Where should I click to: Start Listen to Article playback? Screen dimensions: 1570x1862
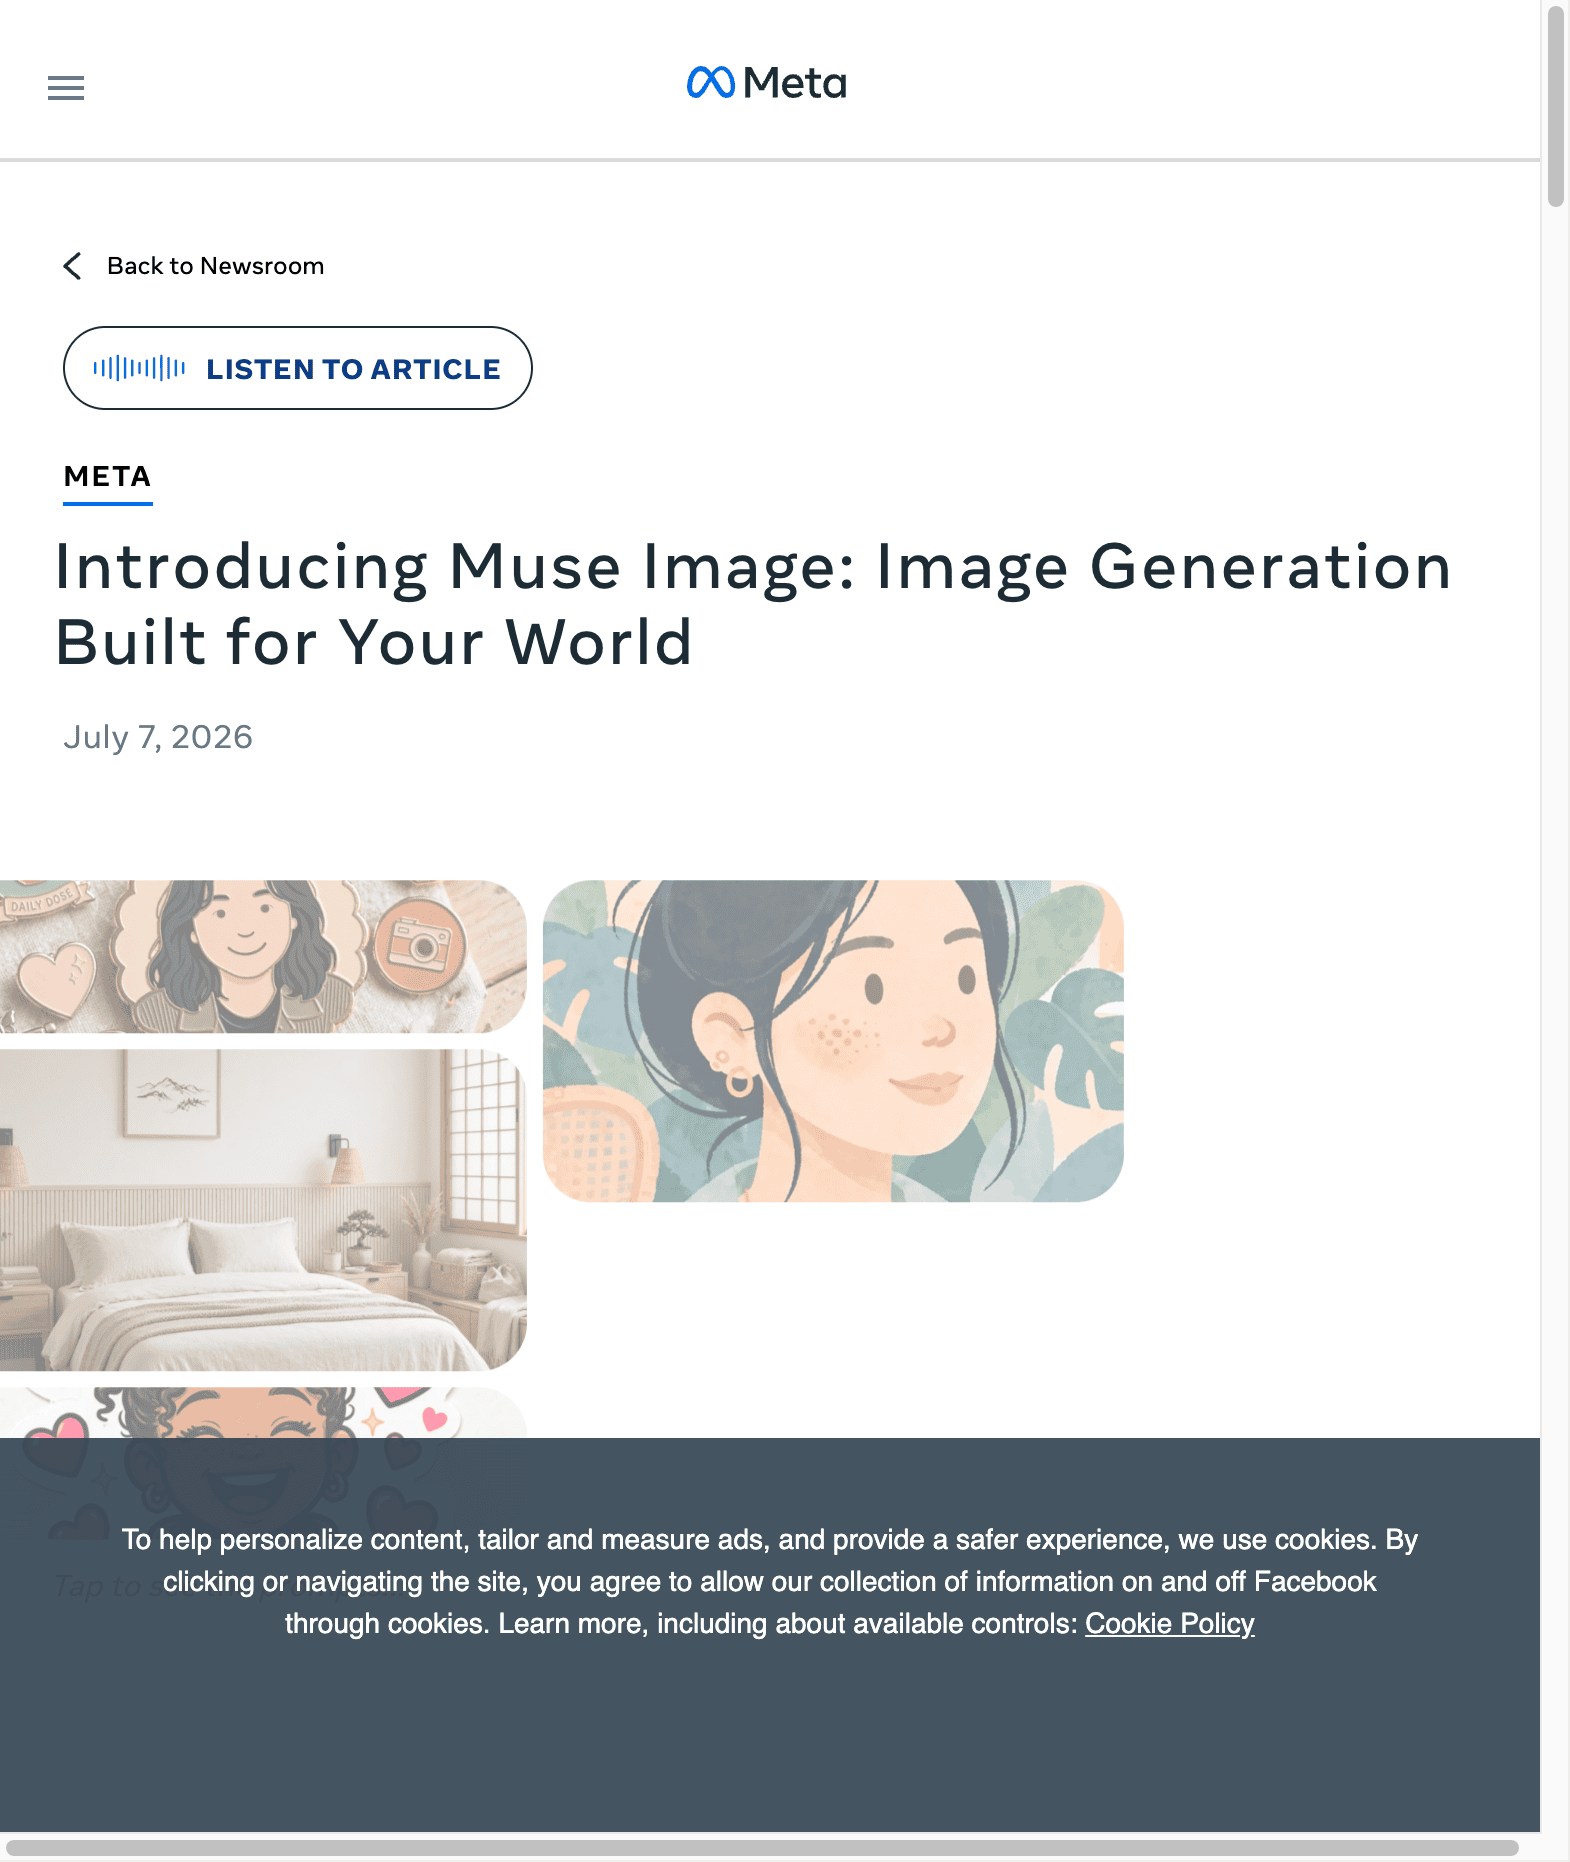[x=298, y=368]
